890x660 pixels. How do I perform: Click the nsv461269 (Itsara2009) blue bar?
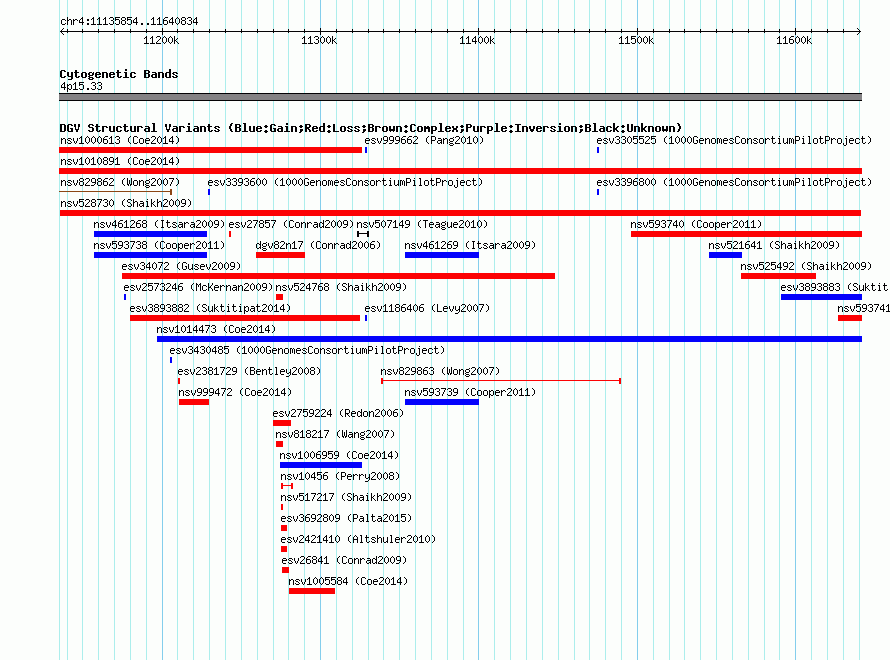coord(442,255)
